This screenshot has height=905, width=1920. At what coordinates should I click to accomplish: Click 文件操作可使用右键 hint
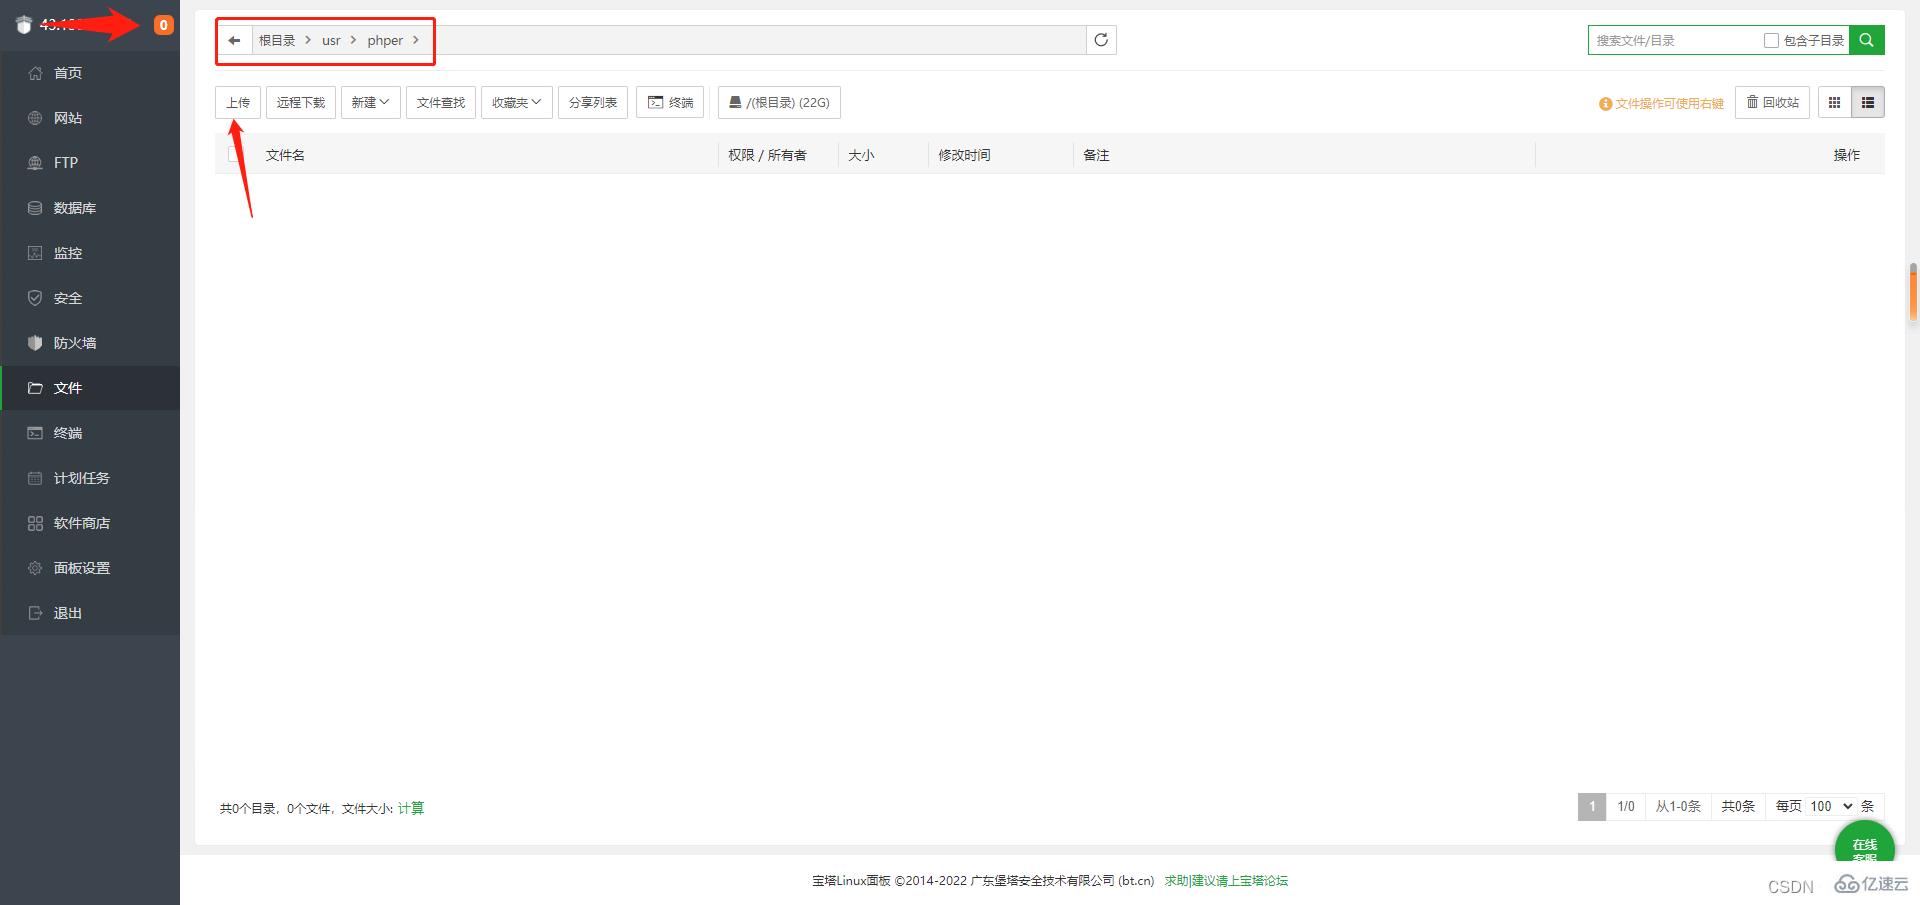[1662, 103]
